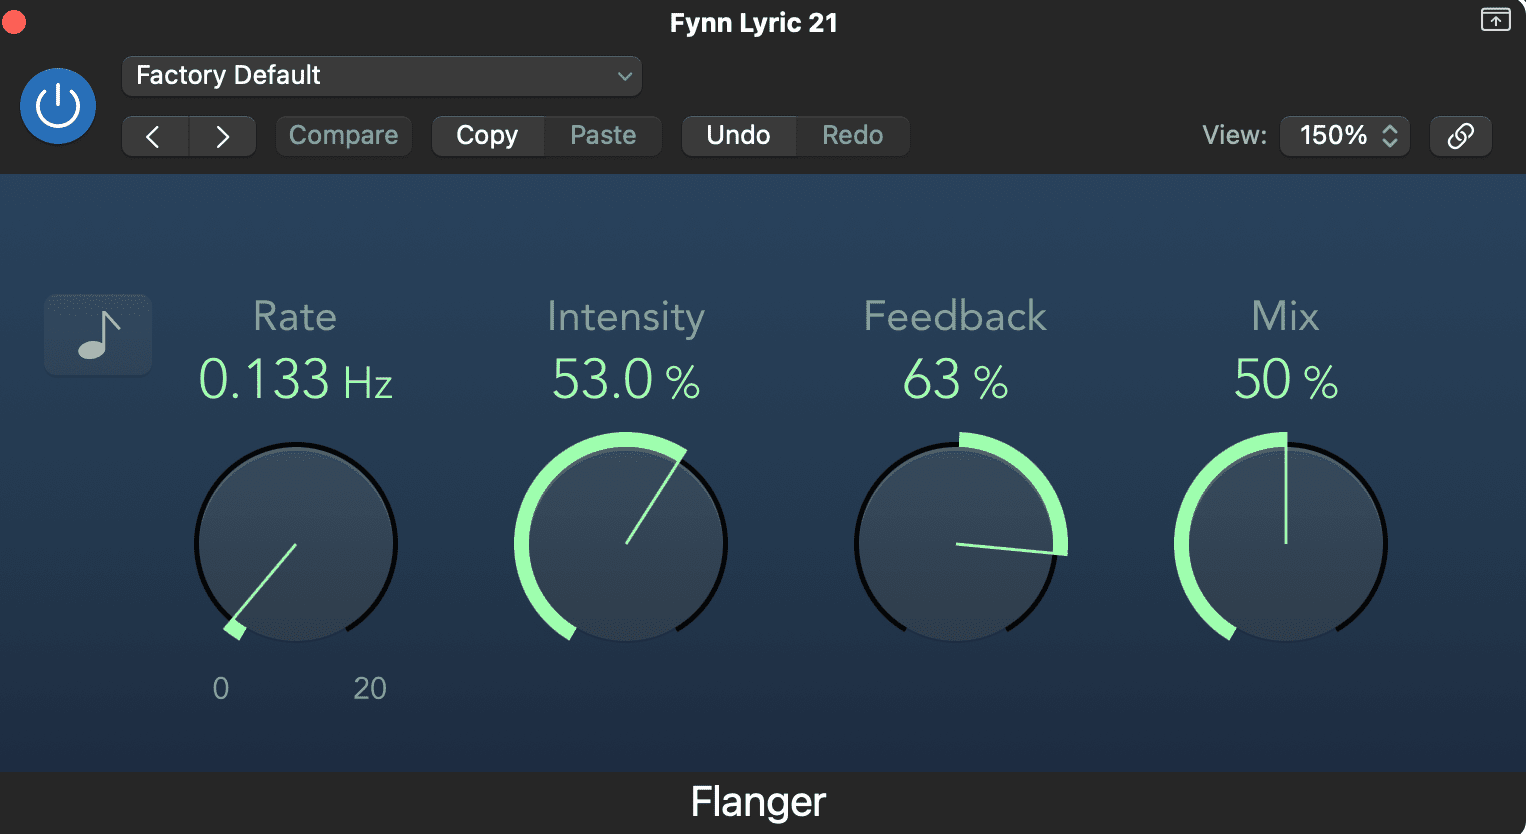Image resolution: width=1526 pixels, height=834 pixels.
Task: Go to previous preset with left arrow
Action: point(155,136)
